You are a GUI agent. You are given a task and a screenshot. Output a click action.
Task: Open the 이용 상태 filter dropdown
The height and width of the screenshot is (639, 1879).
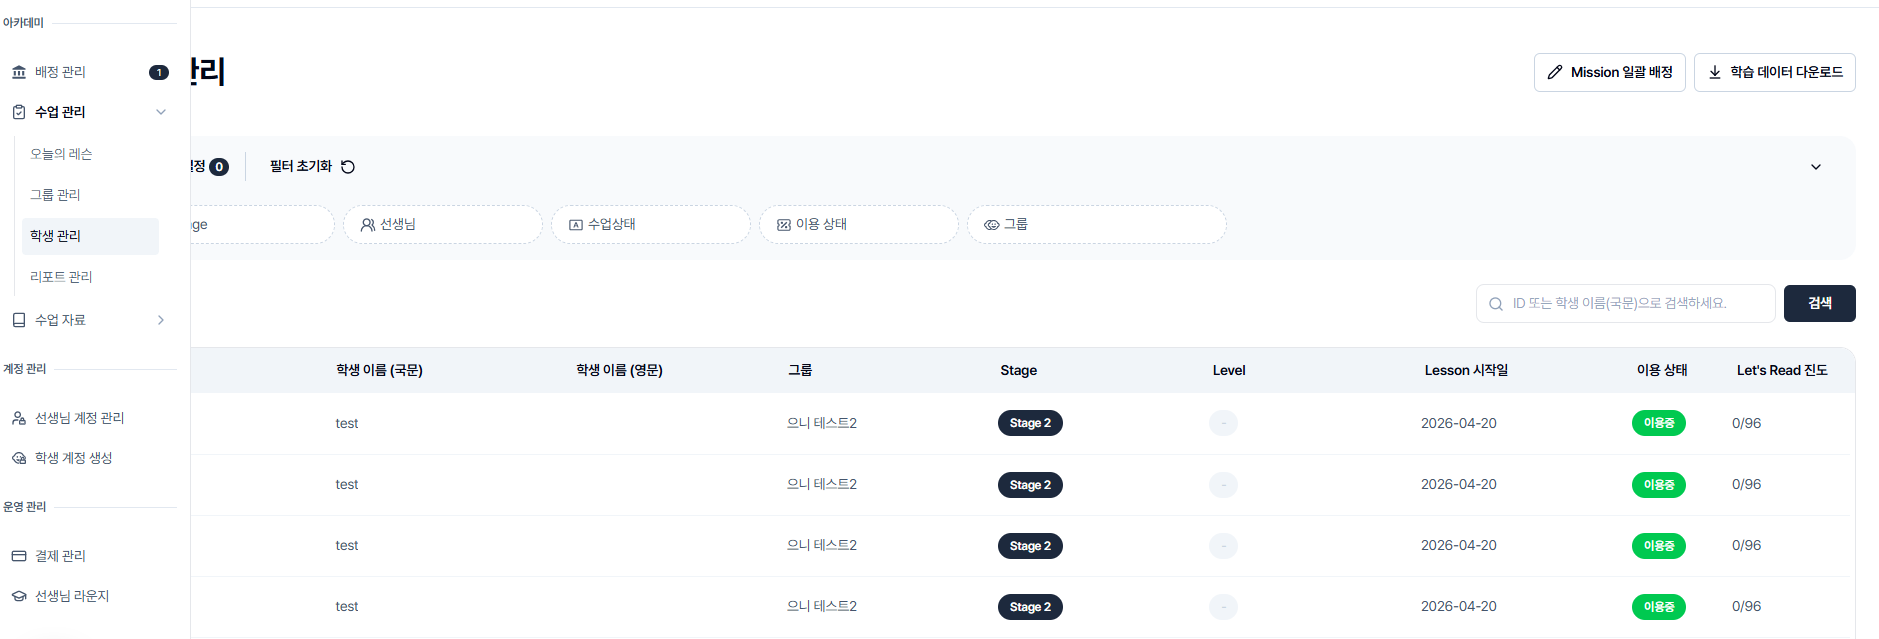(x=859, y=225)
